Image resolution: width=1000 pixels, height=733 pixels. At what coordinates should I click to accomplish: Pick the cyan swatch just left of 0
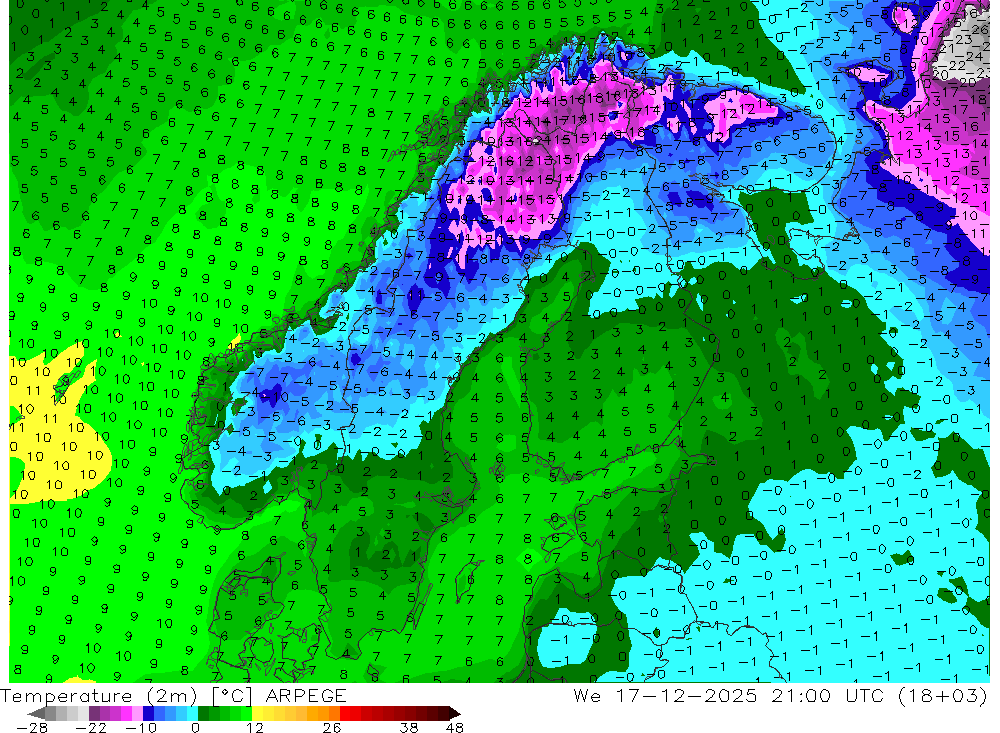click(192, 714)
